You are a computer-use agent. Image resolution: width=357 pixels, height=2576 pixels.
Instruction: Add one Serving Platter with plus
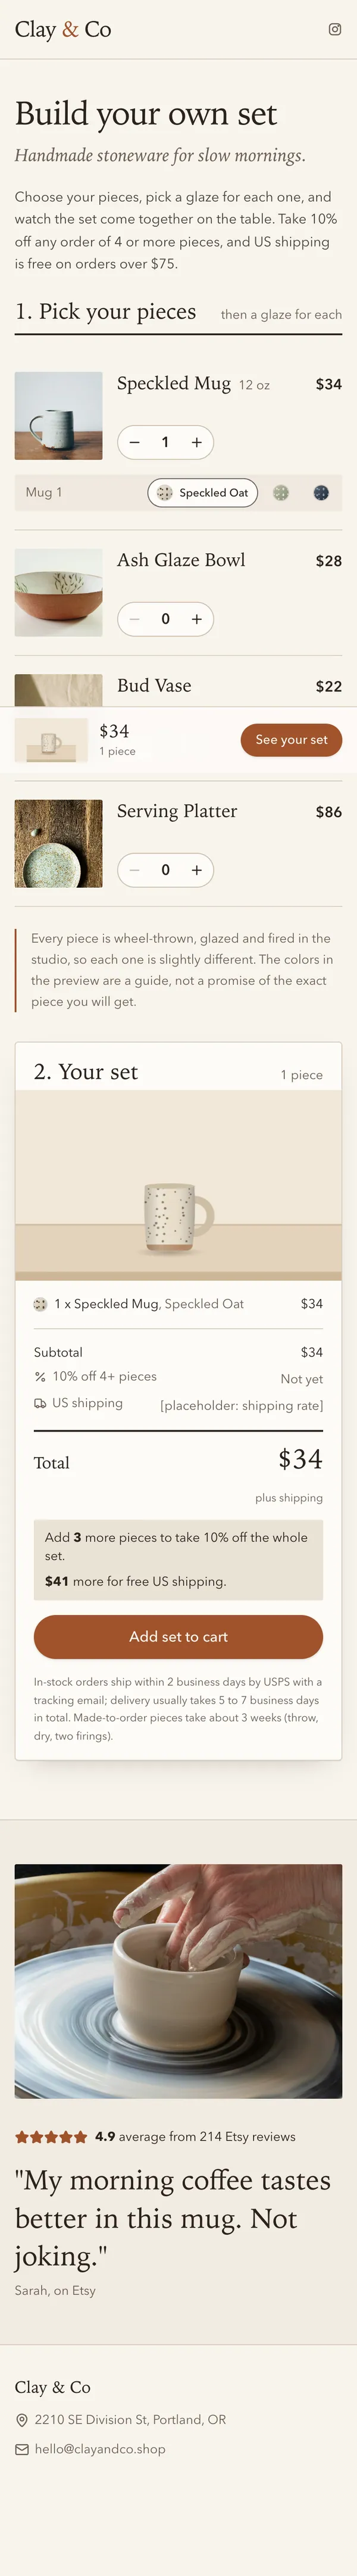pos(197,870)
